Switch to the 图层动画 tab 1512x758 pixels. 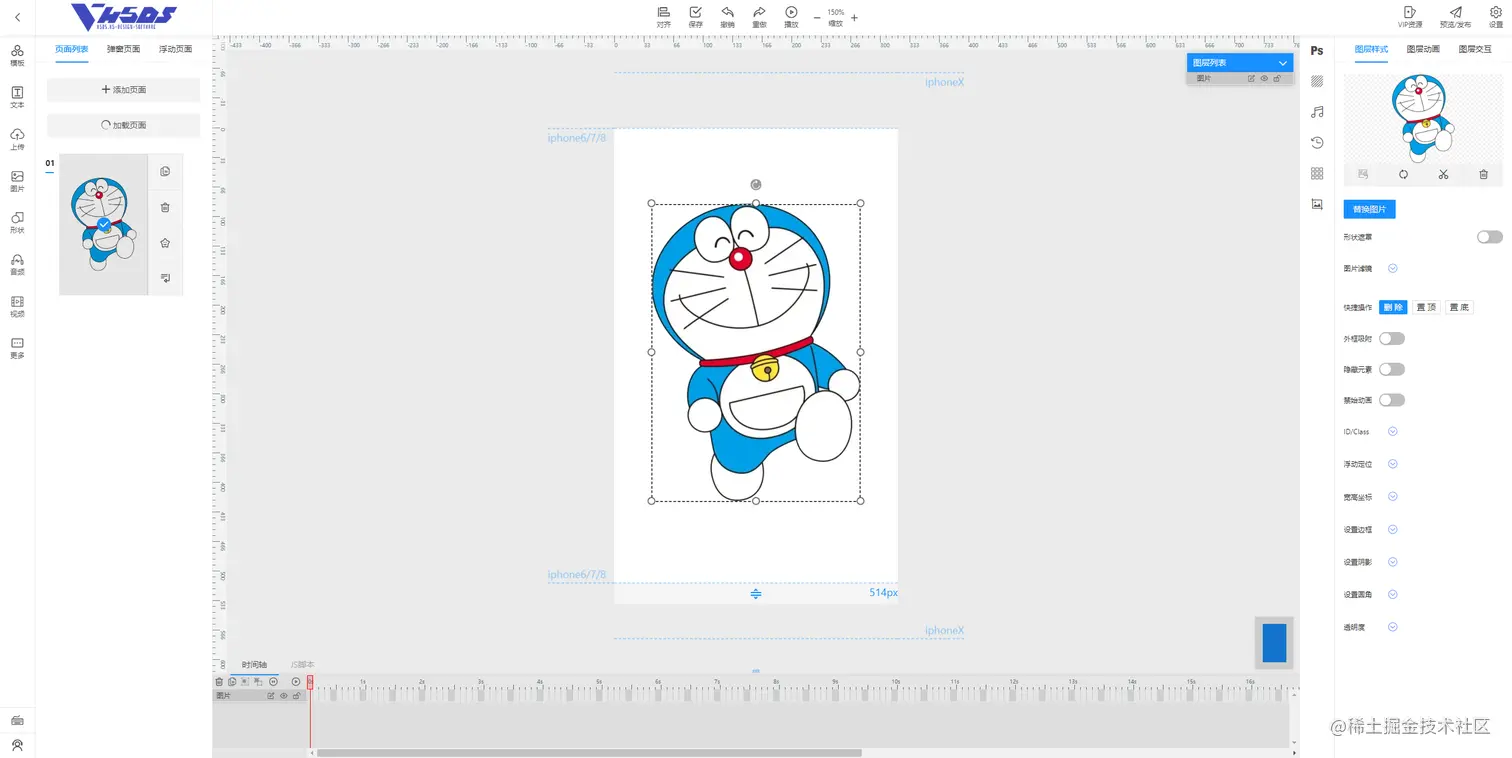[x=1423, y=49]
